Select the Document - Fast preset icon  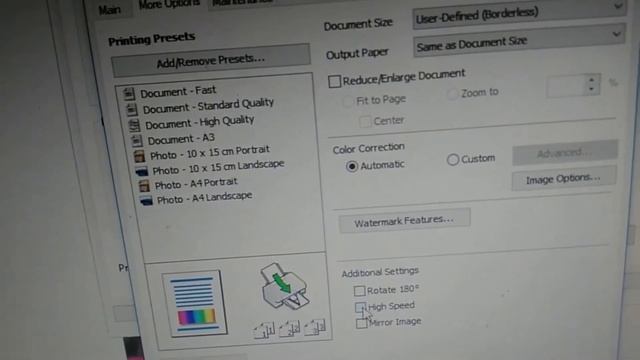click(129, 94)
